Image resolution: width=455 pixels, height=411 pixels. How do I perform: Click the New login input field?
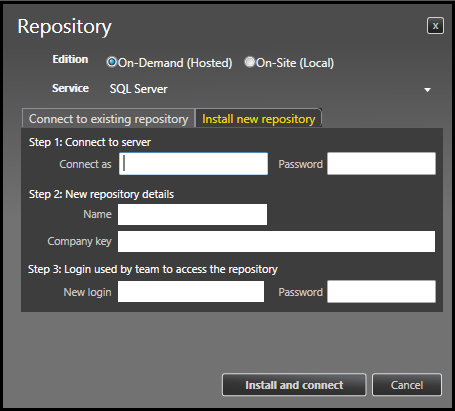tap(191, 292)
